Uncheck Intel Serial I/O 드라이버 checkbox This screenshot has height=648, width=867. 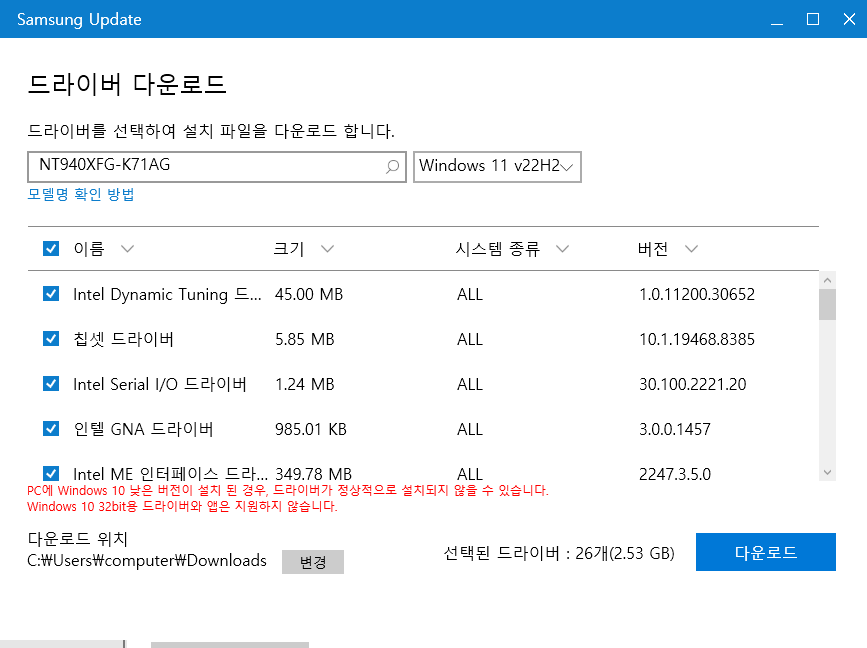(51, 384)
